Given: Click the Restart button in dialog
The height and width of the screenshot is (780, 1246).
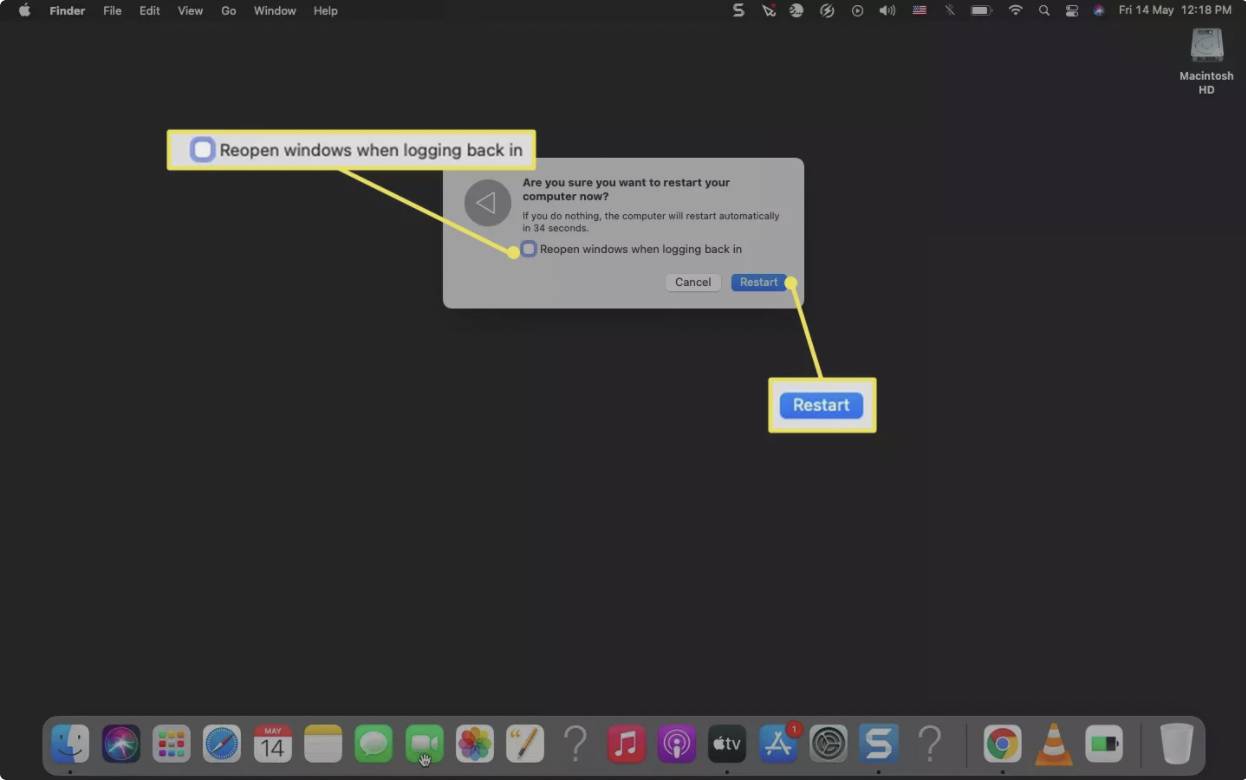Looking at the screenshot, I should point(758,282).
